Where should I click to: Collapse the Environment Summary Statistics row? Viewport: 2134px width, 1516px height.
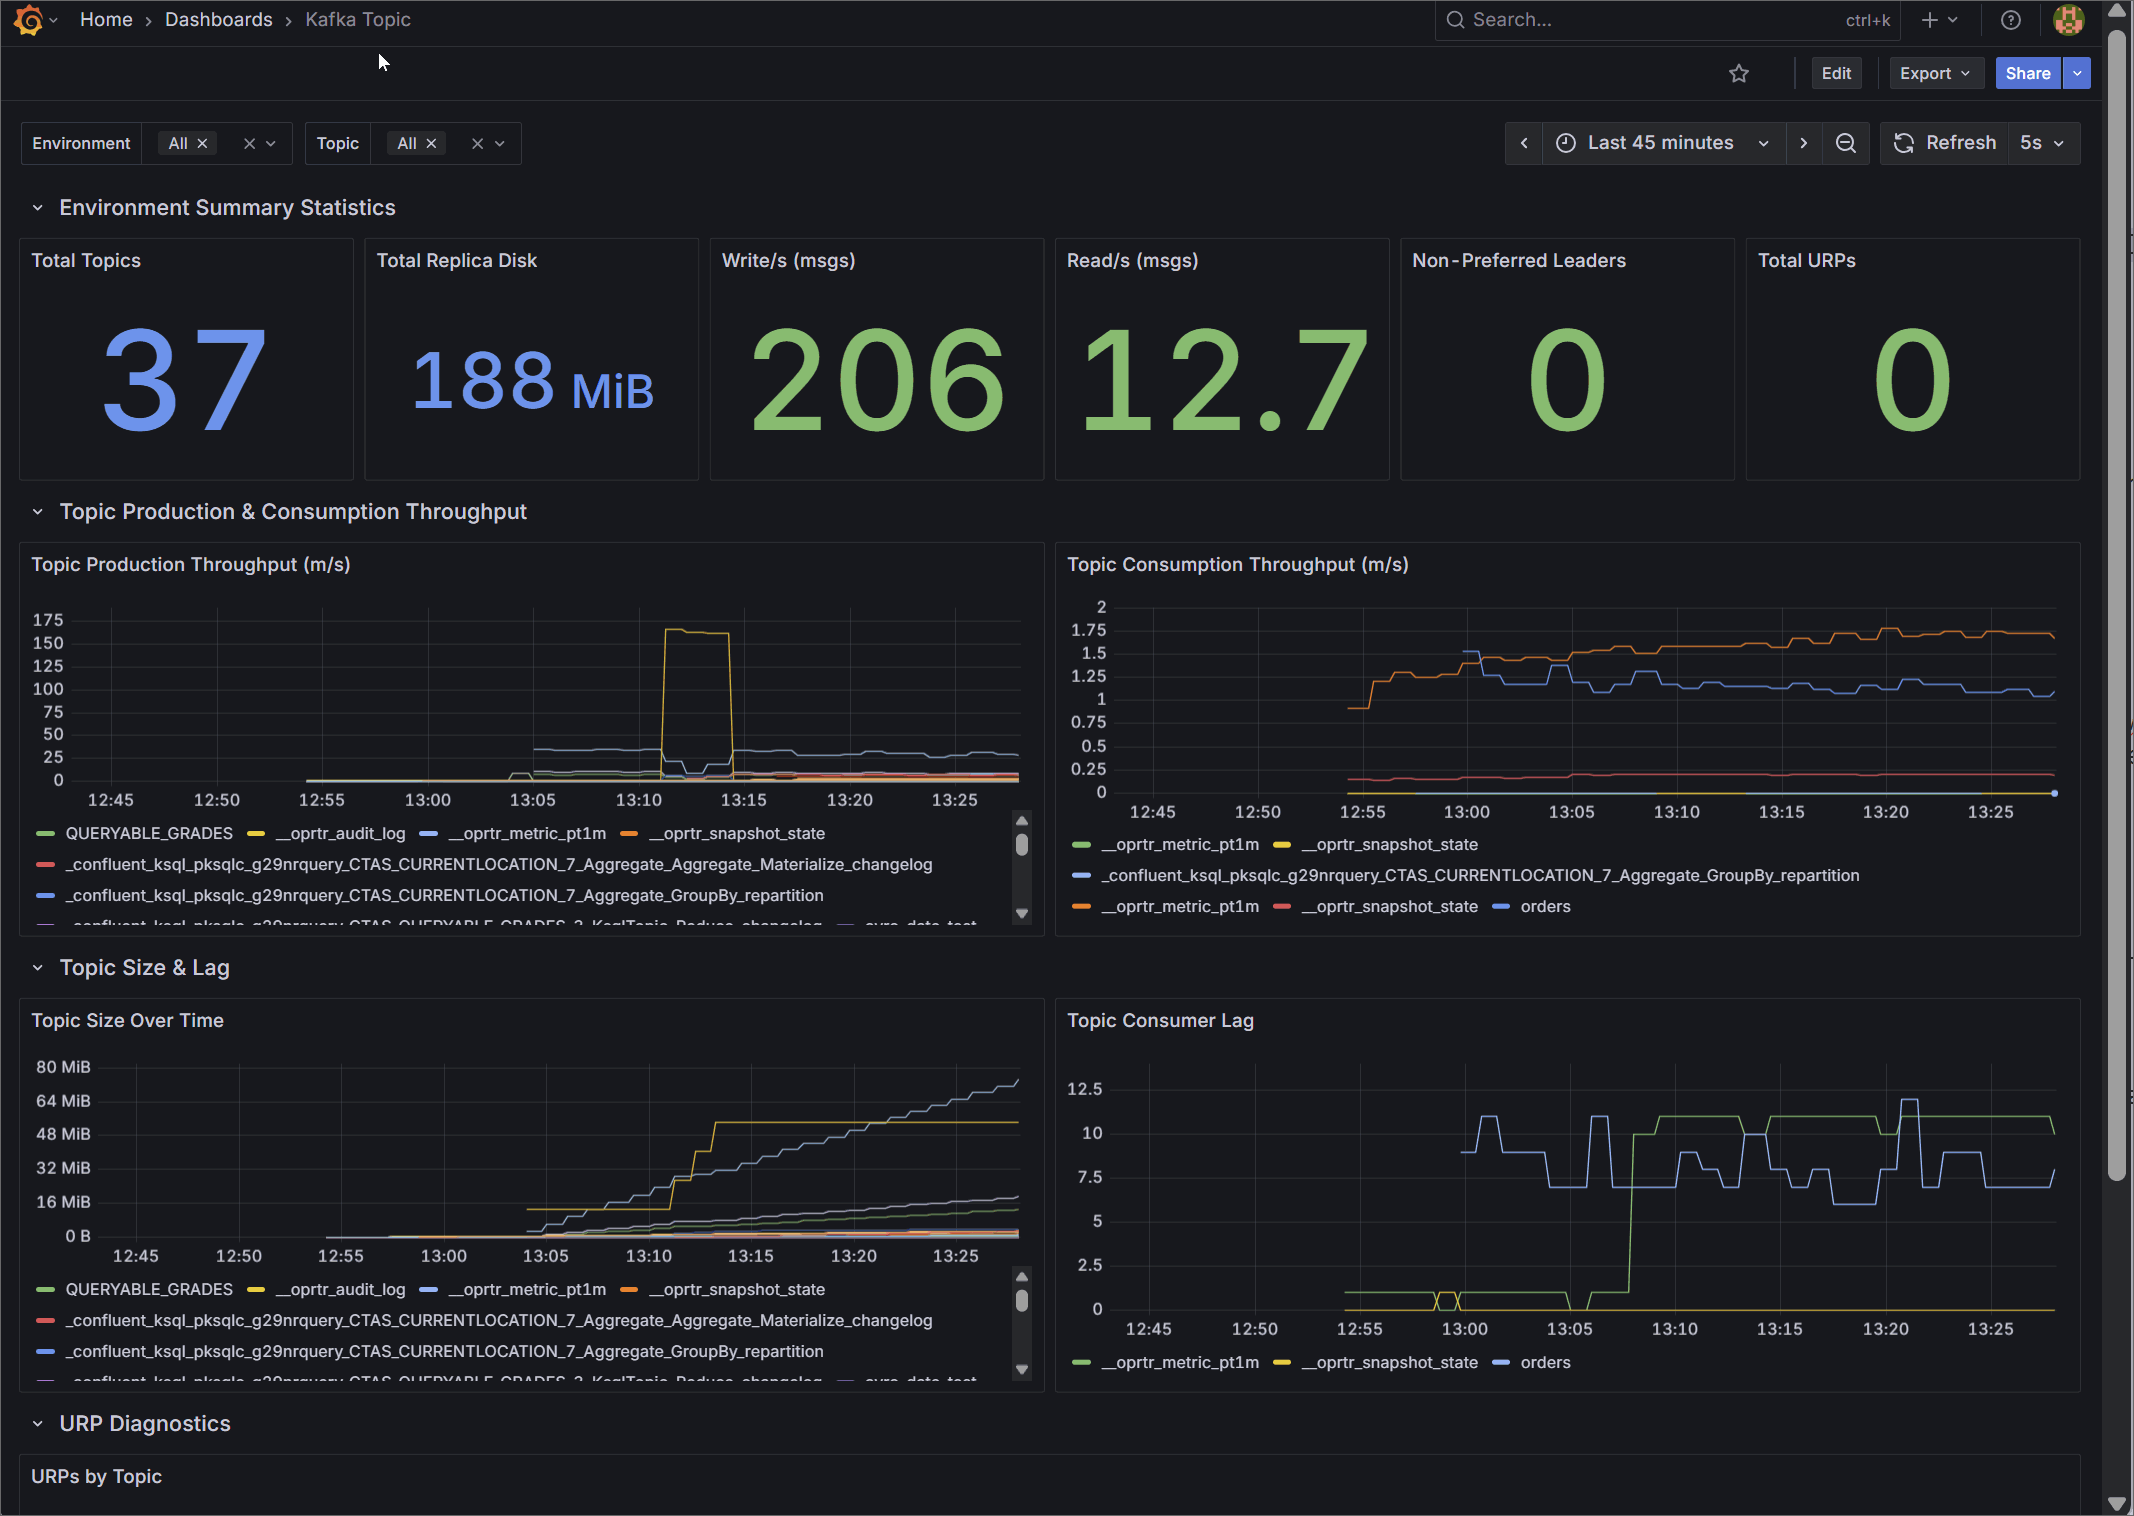38,208
